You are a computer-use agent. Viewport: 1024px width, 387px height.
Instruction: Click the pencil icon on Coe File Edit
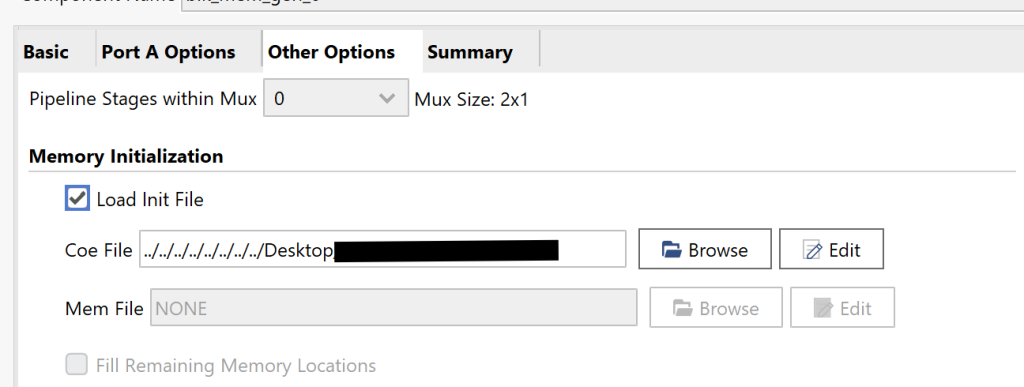[814, 250]
